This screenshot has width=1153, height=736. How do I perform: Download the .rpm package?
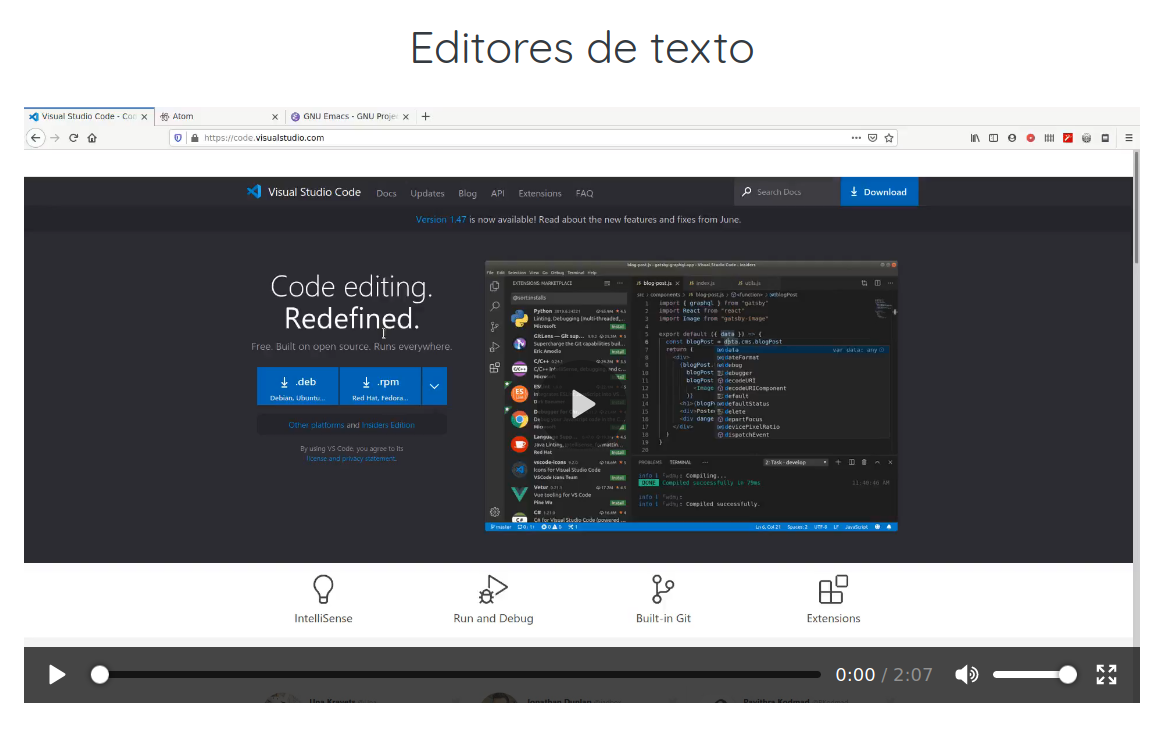pos(380,386)
